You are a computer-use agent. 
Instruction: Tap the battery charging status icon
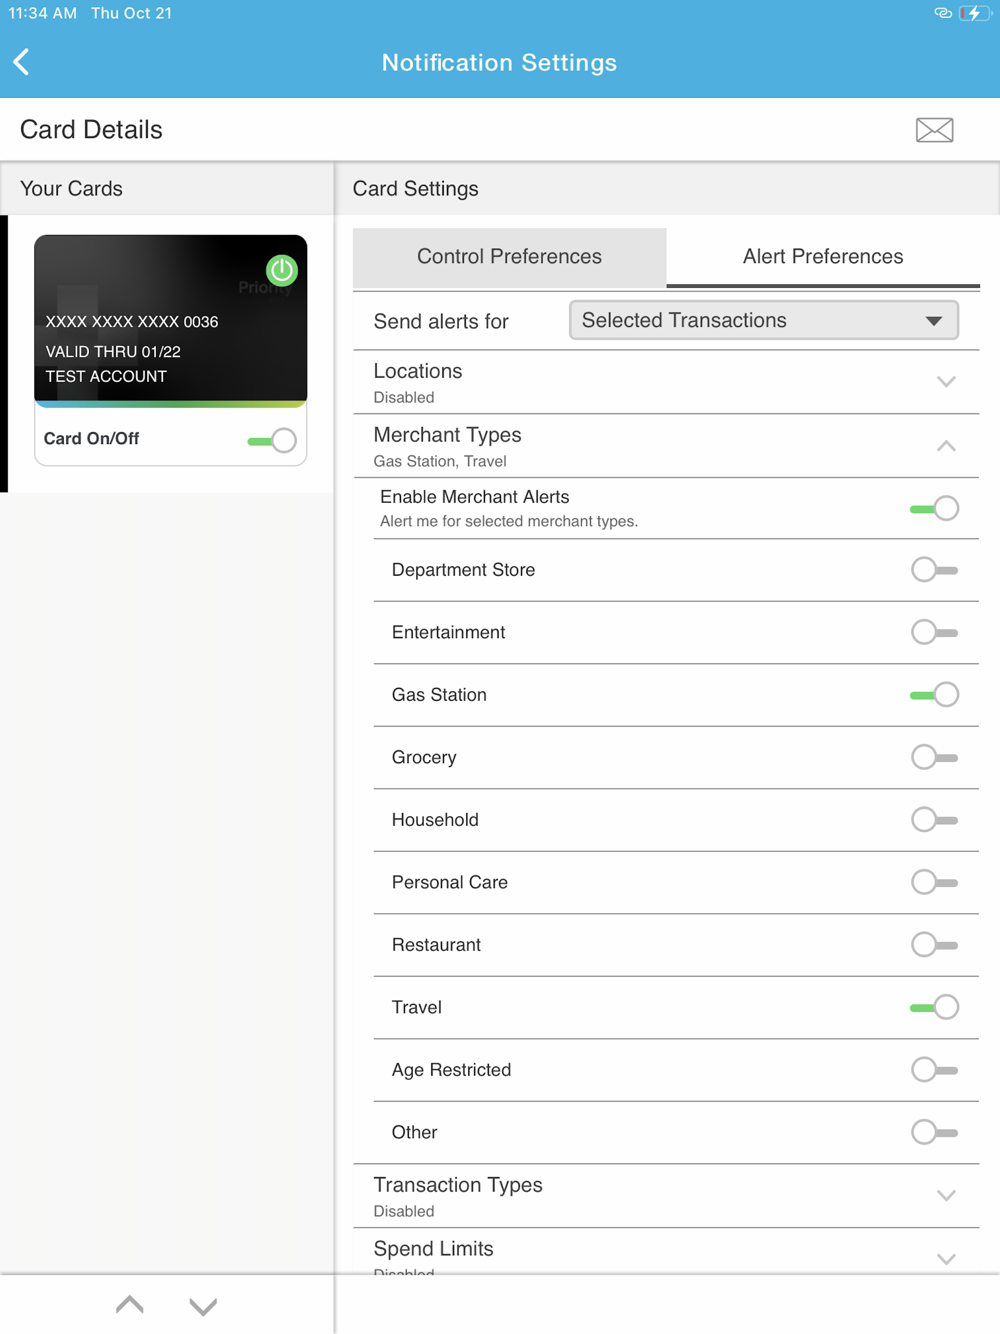coord(973,13)
